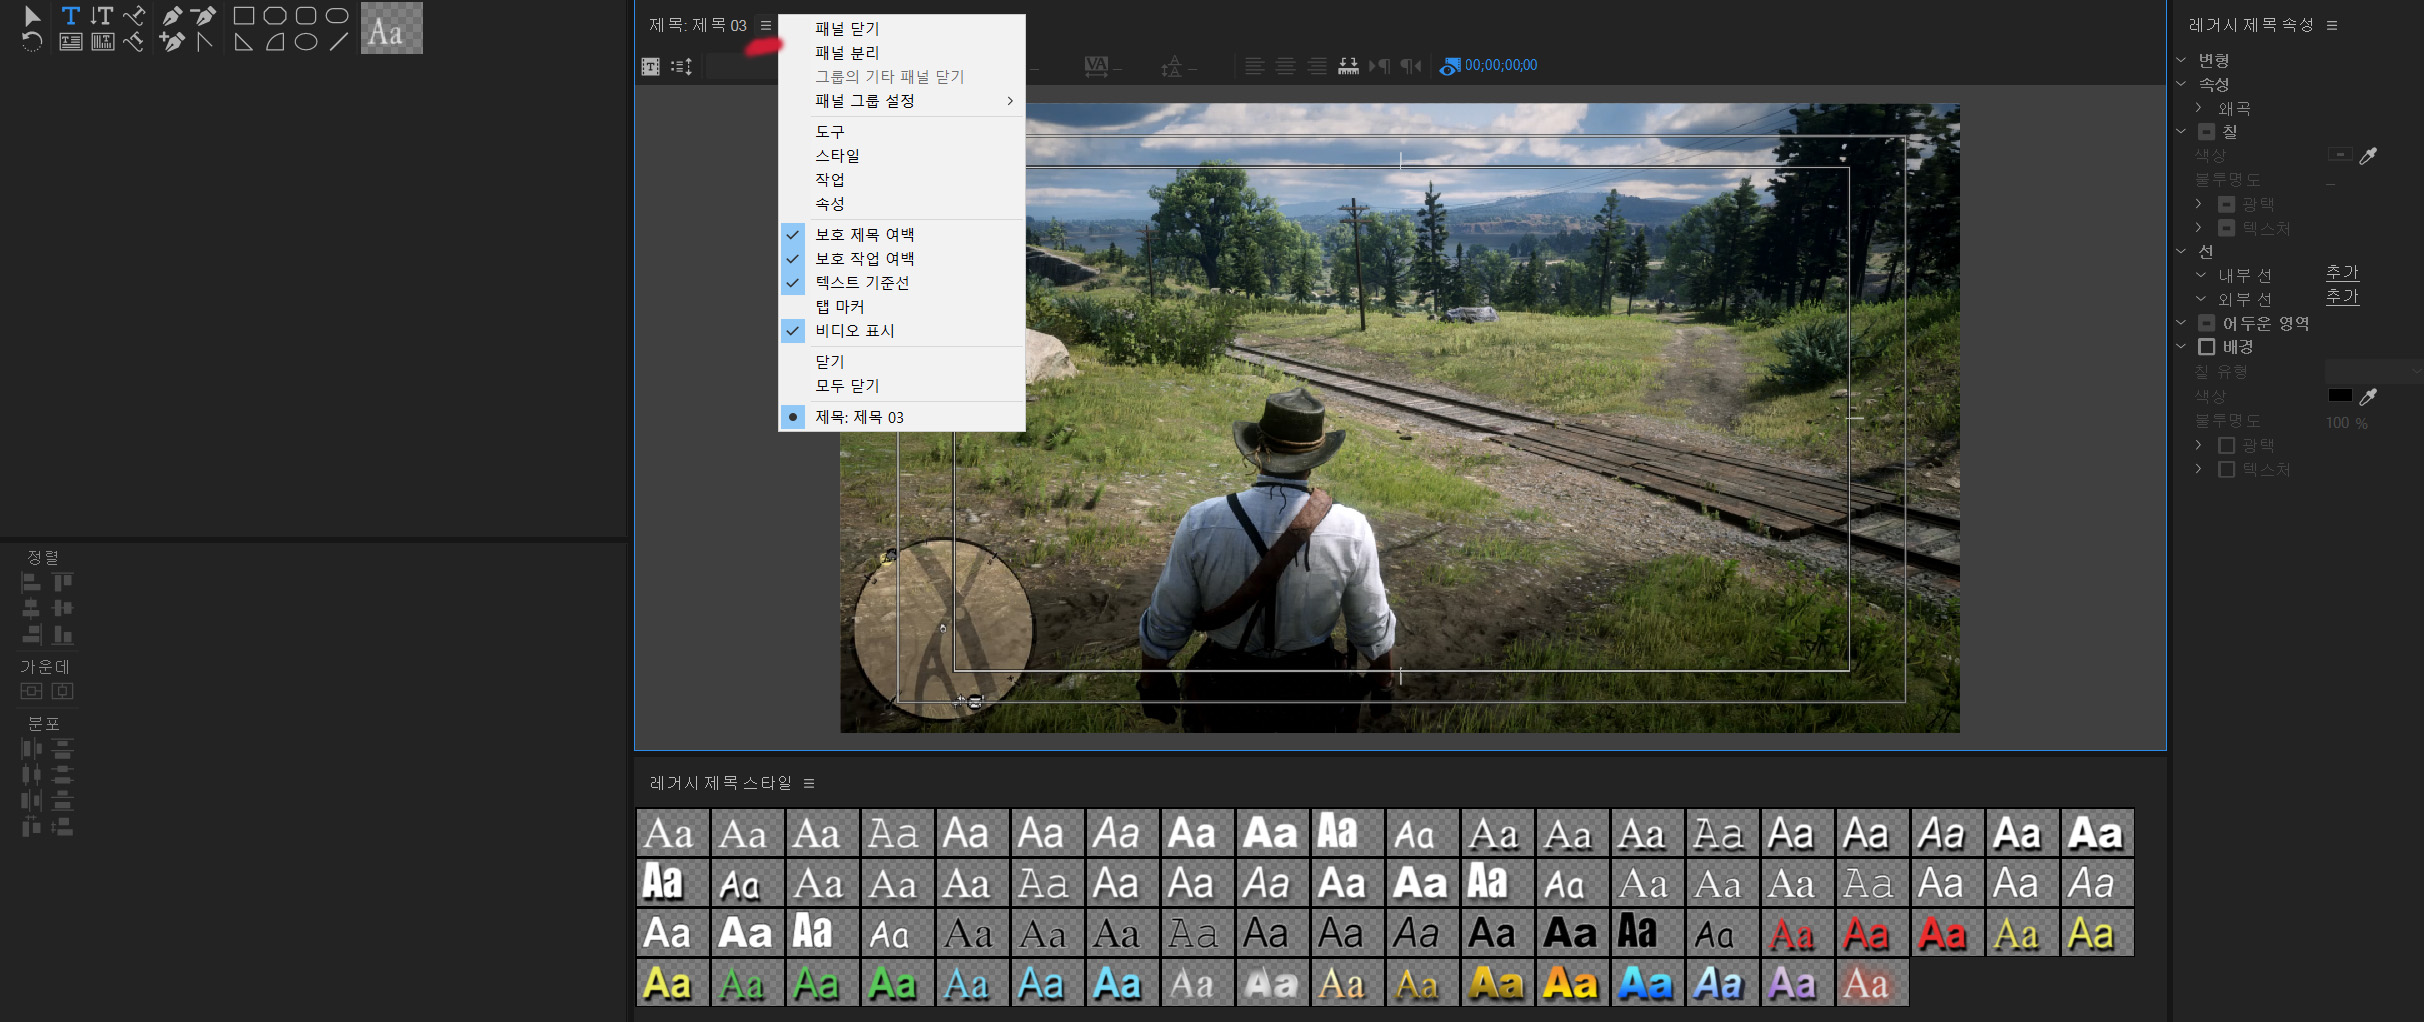The width and height of the screenshot is (2424, 1022).
Task: Select the Convert Anchor Point tool
Action: [x=204, y=42]
